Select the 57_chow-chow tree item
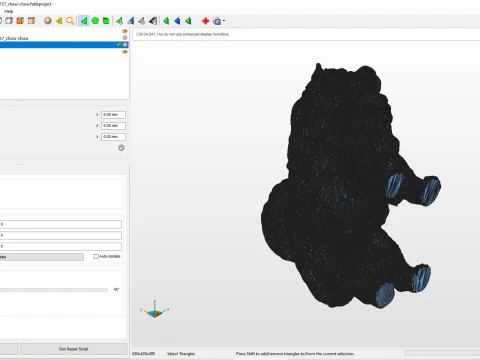Image resolution: width=480 pixels, height=360 pixels. (x=14, y=38)
